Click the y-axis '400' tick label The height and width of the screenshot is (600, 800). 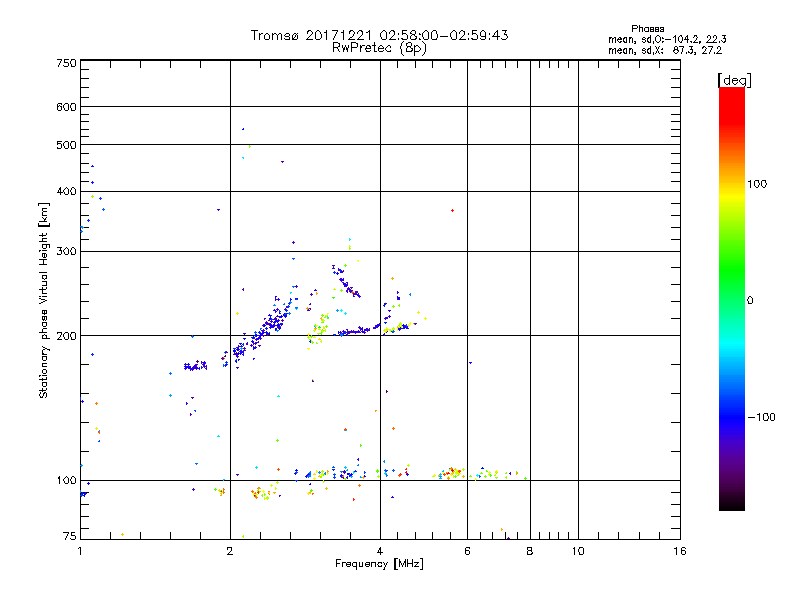coord(66,192)
